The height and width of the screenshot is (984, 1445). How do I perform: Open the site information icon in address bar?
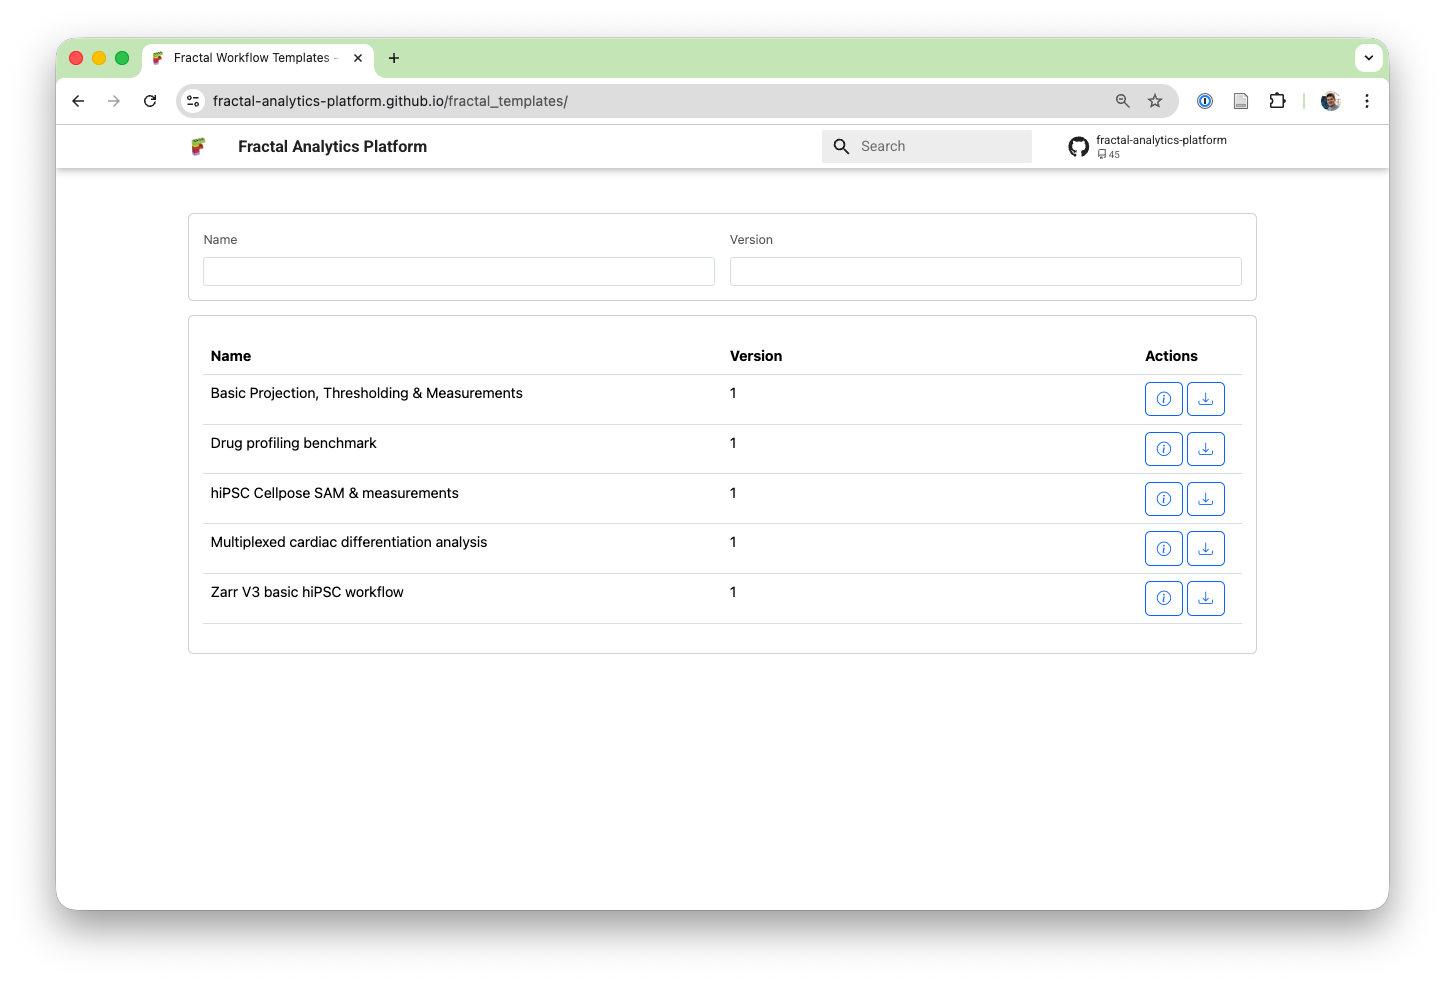pos(192,101)
